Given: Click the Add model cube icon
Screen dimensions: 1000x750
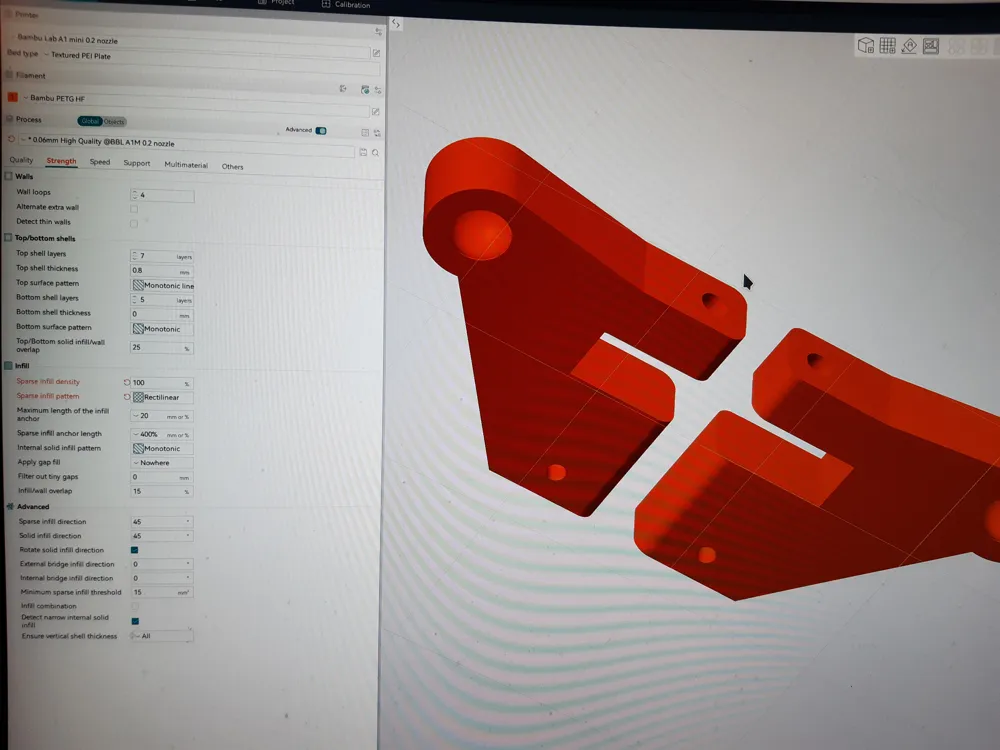Looking at the screenshot, I should point(865,45).
